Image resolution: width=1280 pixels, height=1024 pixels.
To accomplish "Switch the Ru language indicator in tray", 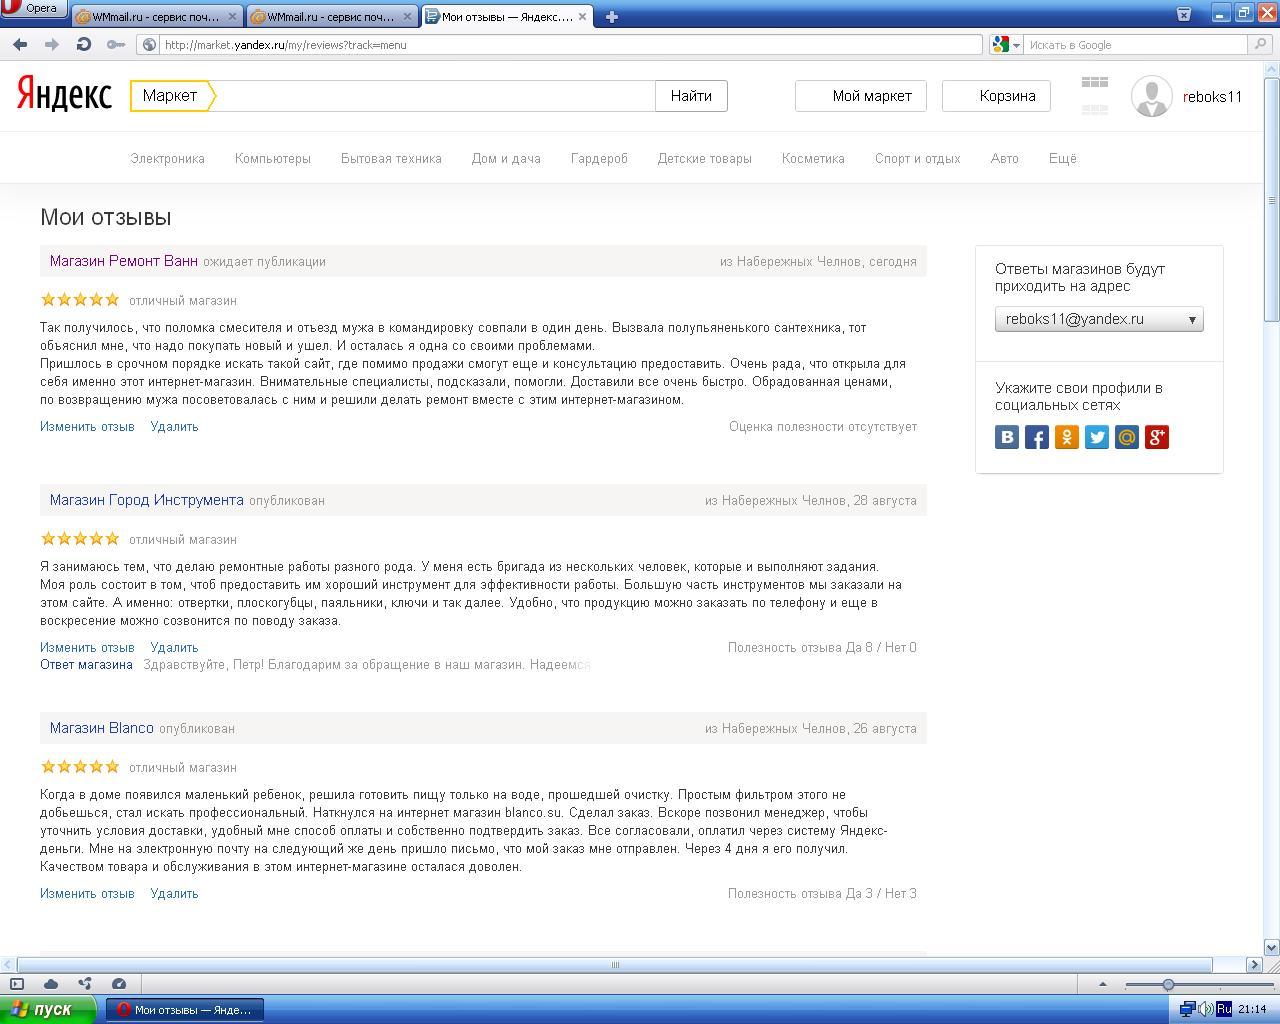I will pyautogui.click(x=1224, y=1009).
